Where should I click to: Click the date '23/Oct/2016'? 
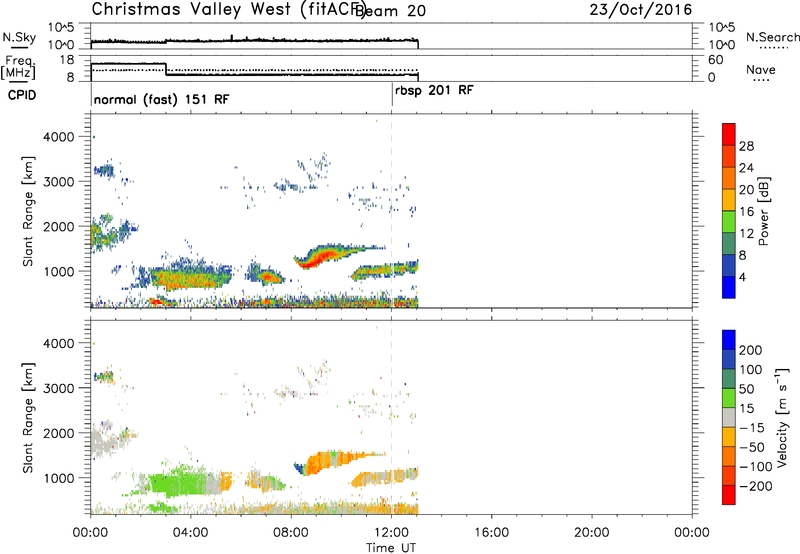tap(641, 10)
